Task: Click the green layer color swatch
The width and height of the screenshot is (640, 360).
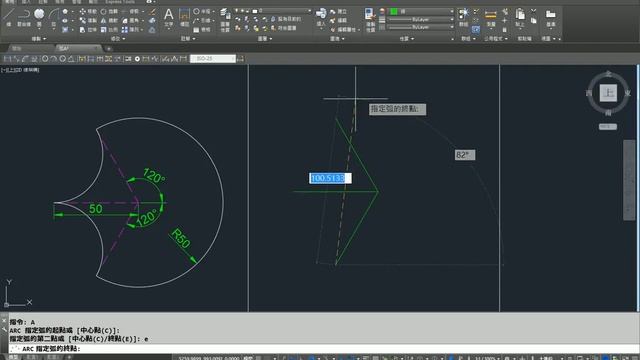Action: pyautogui.click(x=394, y=11)
